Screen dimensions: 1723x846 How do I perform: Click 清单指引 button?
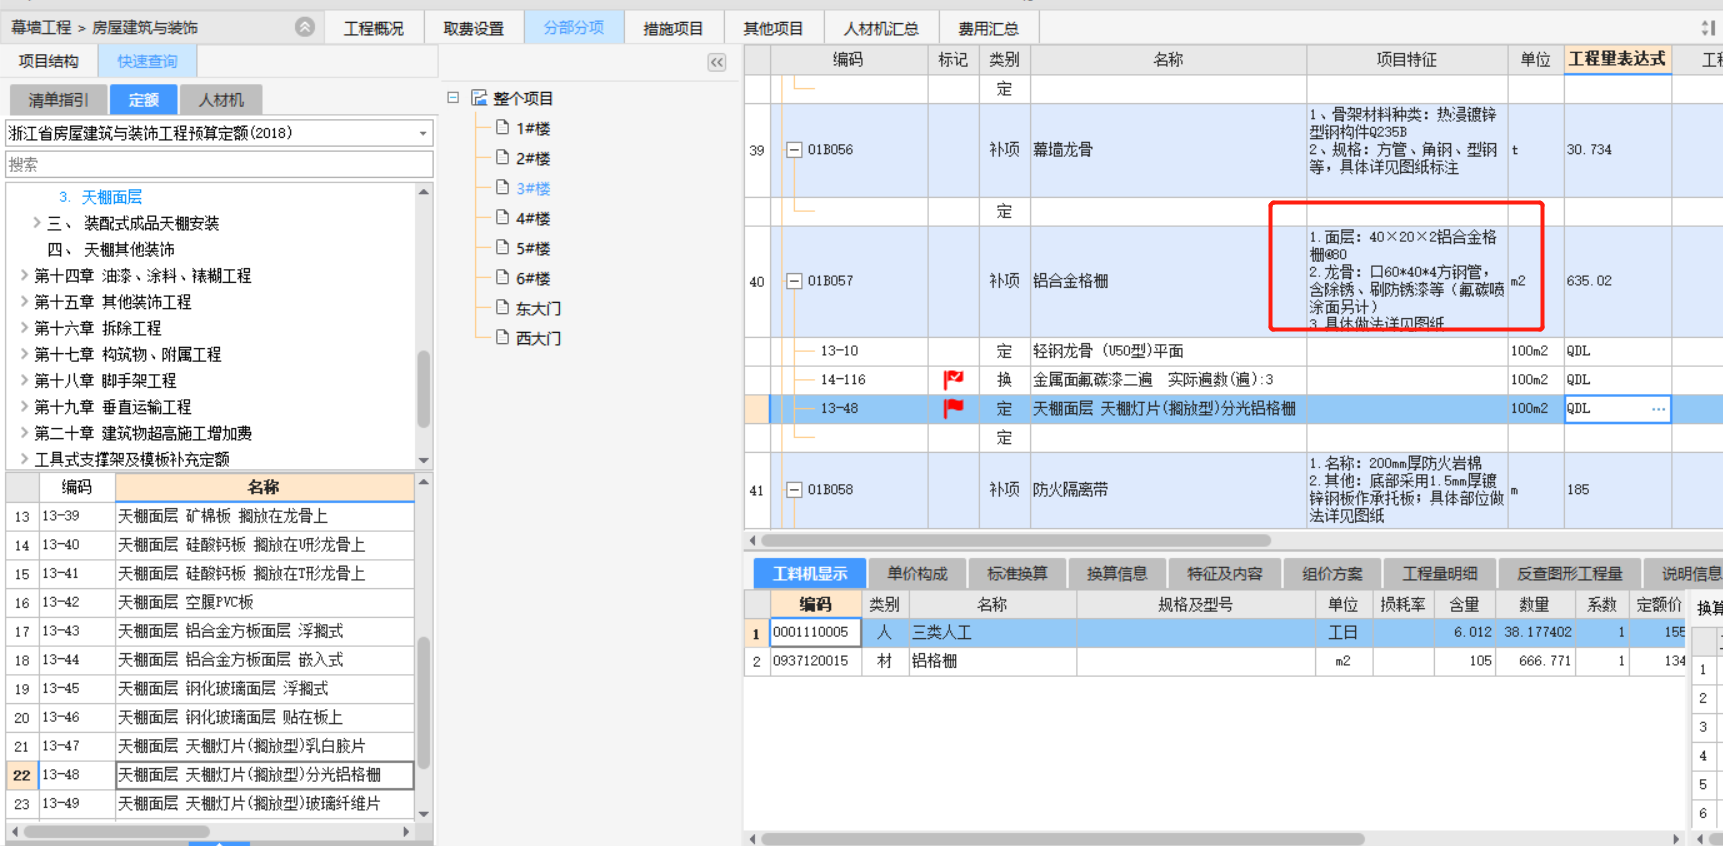pyautogui.click(x=58, y=99)
